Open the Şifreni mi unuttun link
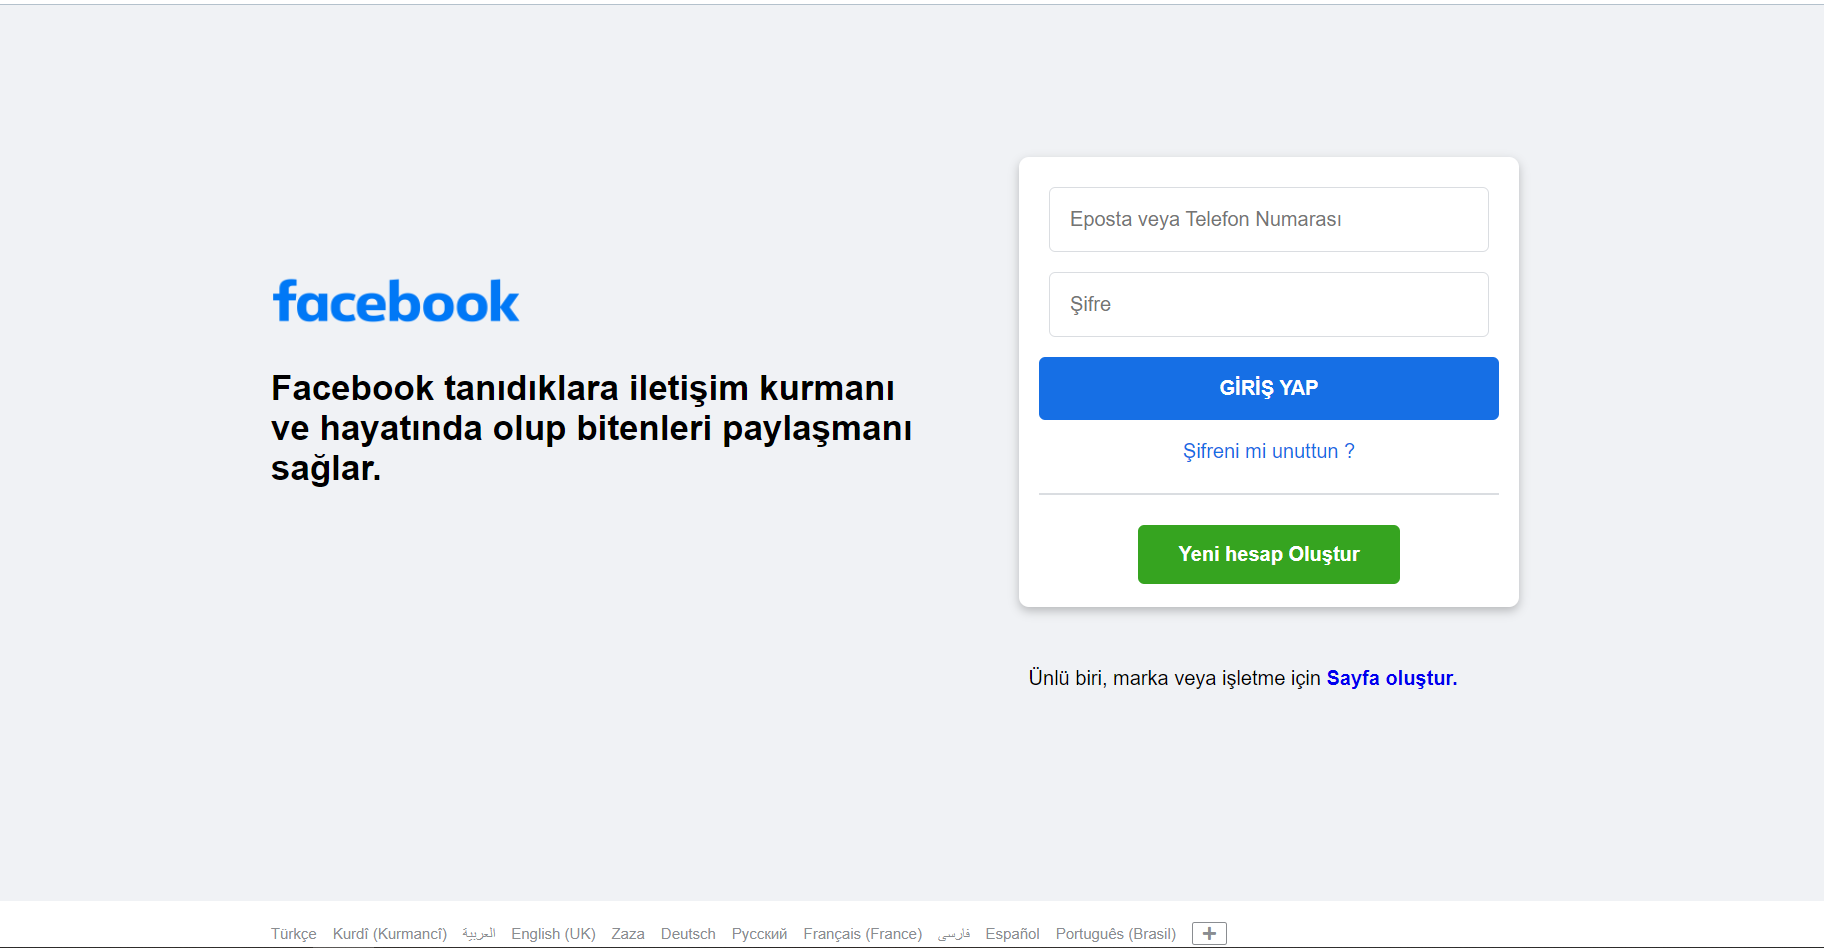This screenshot has width=1824, height=948. click(x=1268, y=451)
